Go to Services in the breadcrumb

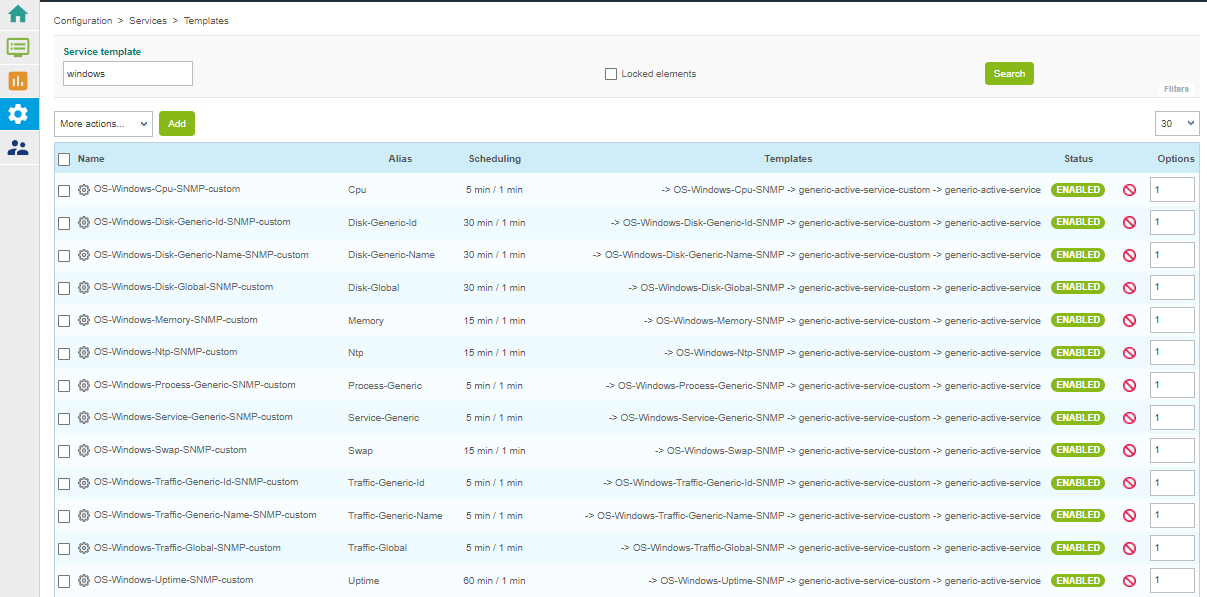pyautogui.click(x=148, y=21)
